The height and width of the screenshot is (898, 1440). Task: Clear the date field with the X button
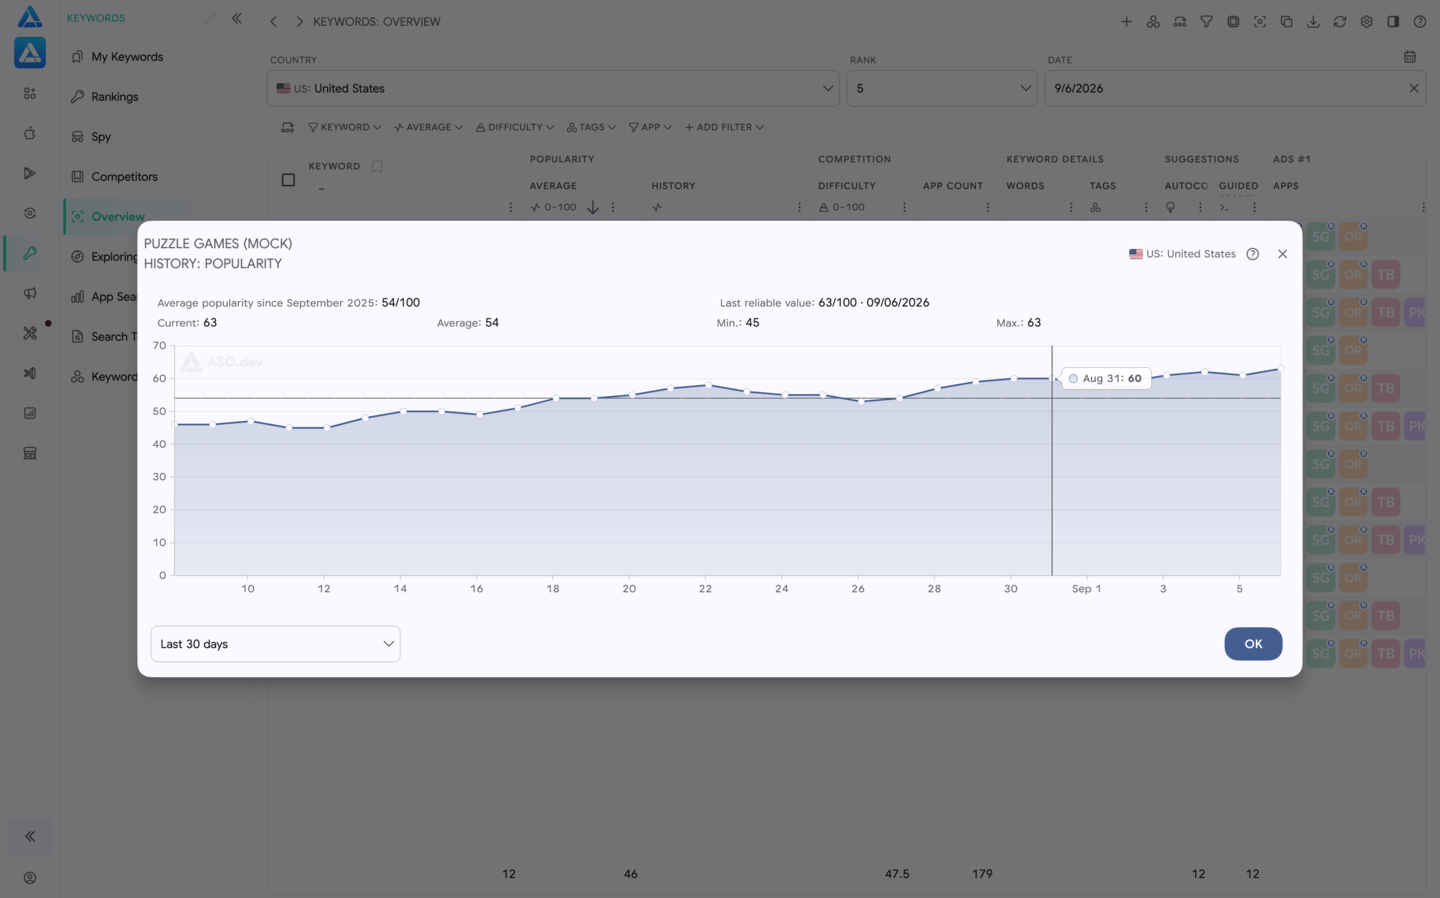coord(1413,88)
